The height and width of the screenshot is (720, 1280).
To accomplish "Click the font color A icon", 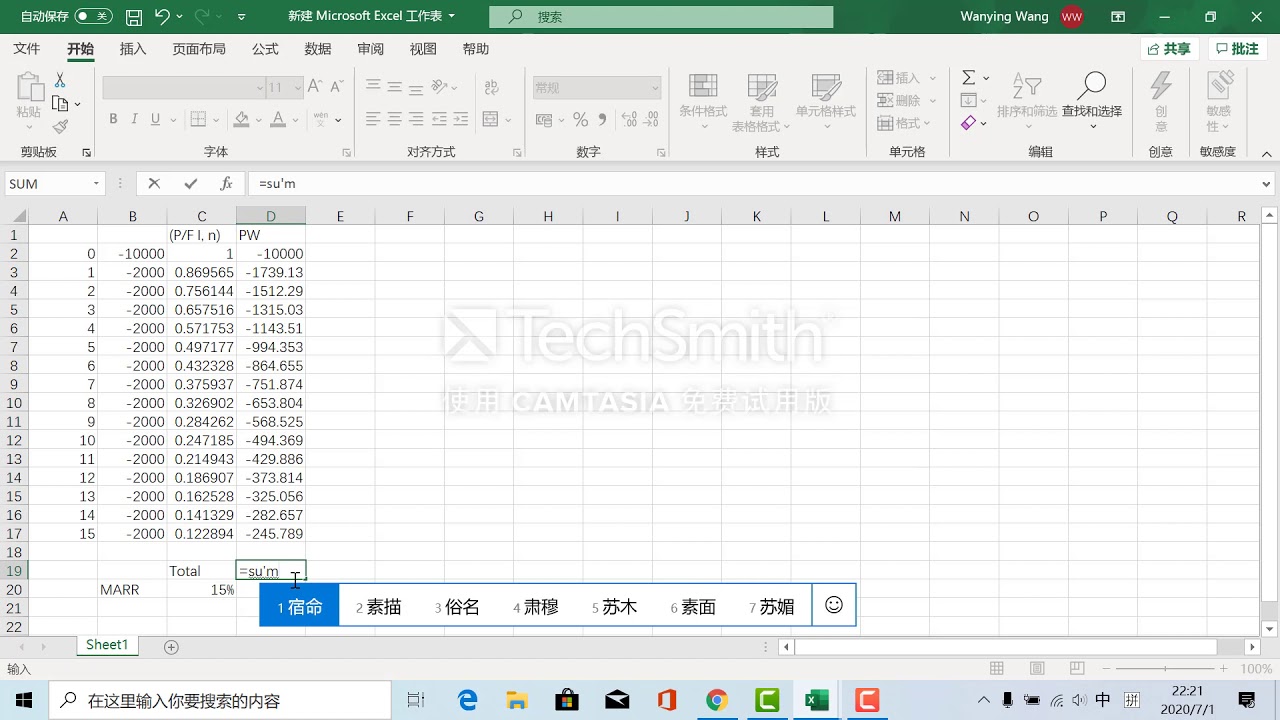I will [279, 120].
